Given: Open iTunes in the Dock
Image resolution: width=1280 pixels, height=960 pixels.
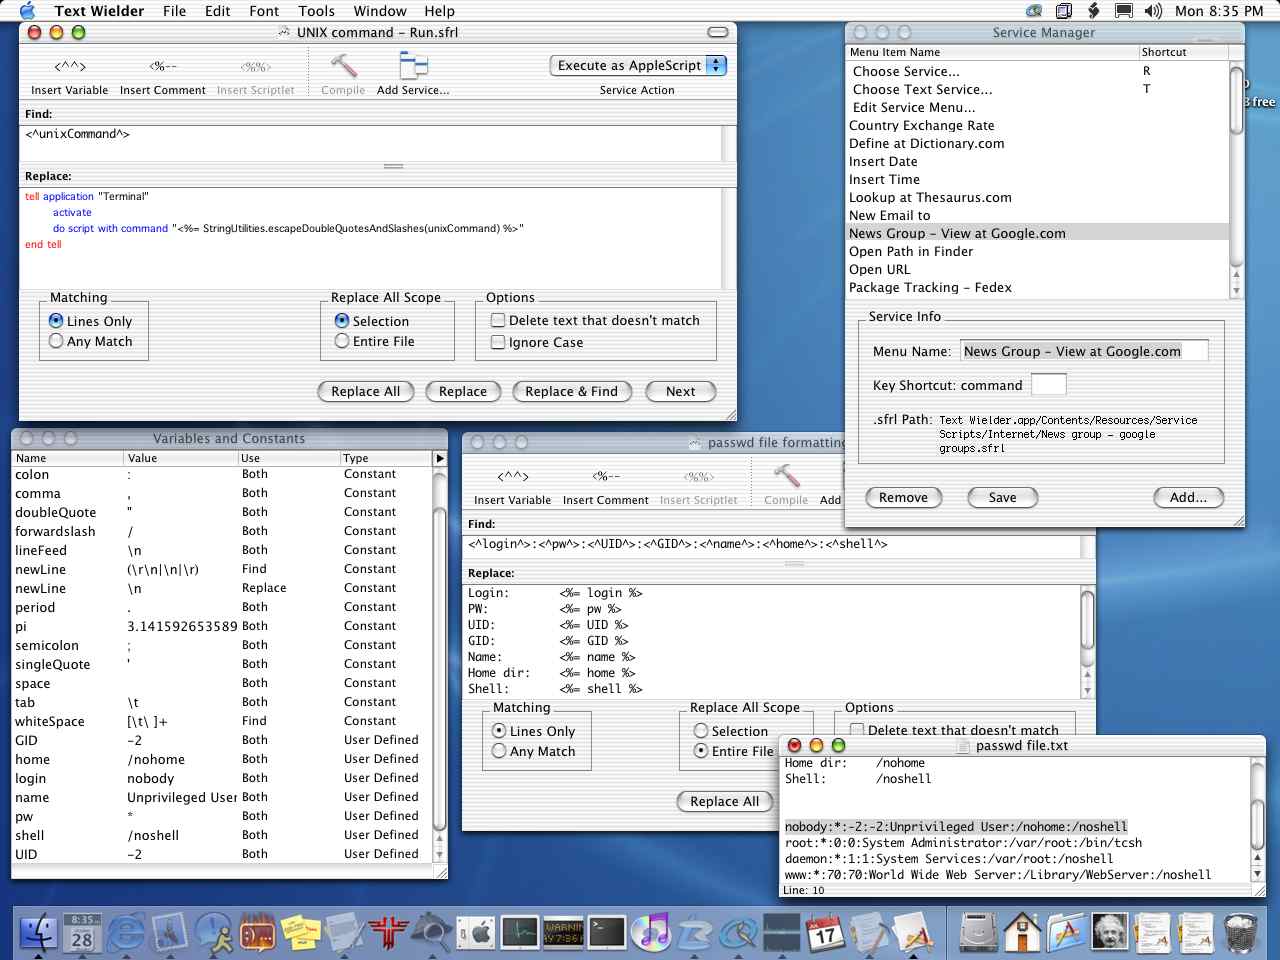Looking at the screenshot, I should (x=652, y=934).
